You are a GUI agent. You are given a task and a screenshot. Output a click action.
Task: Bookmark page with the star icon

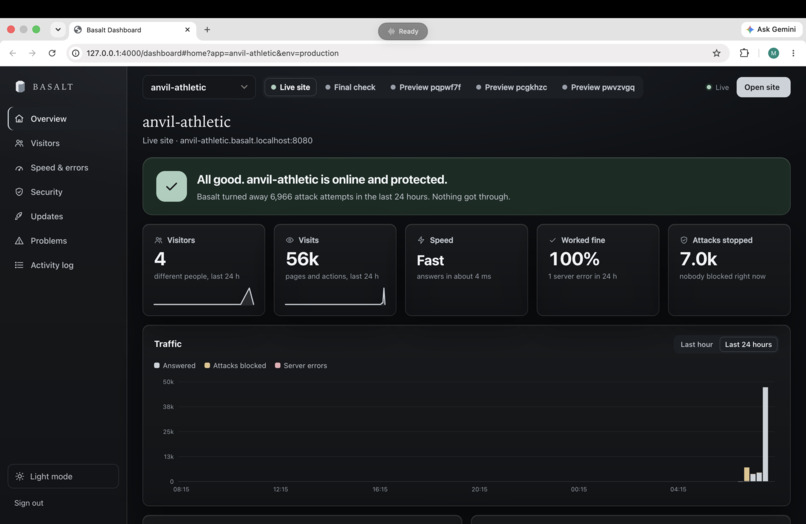point(716,53)
